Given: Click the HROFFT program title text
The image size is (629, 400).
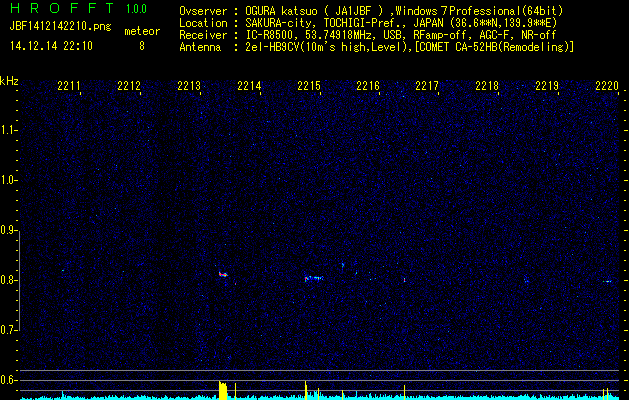Looking at the screenshot, I should 62,9.
